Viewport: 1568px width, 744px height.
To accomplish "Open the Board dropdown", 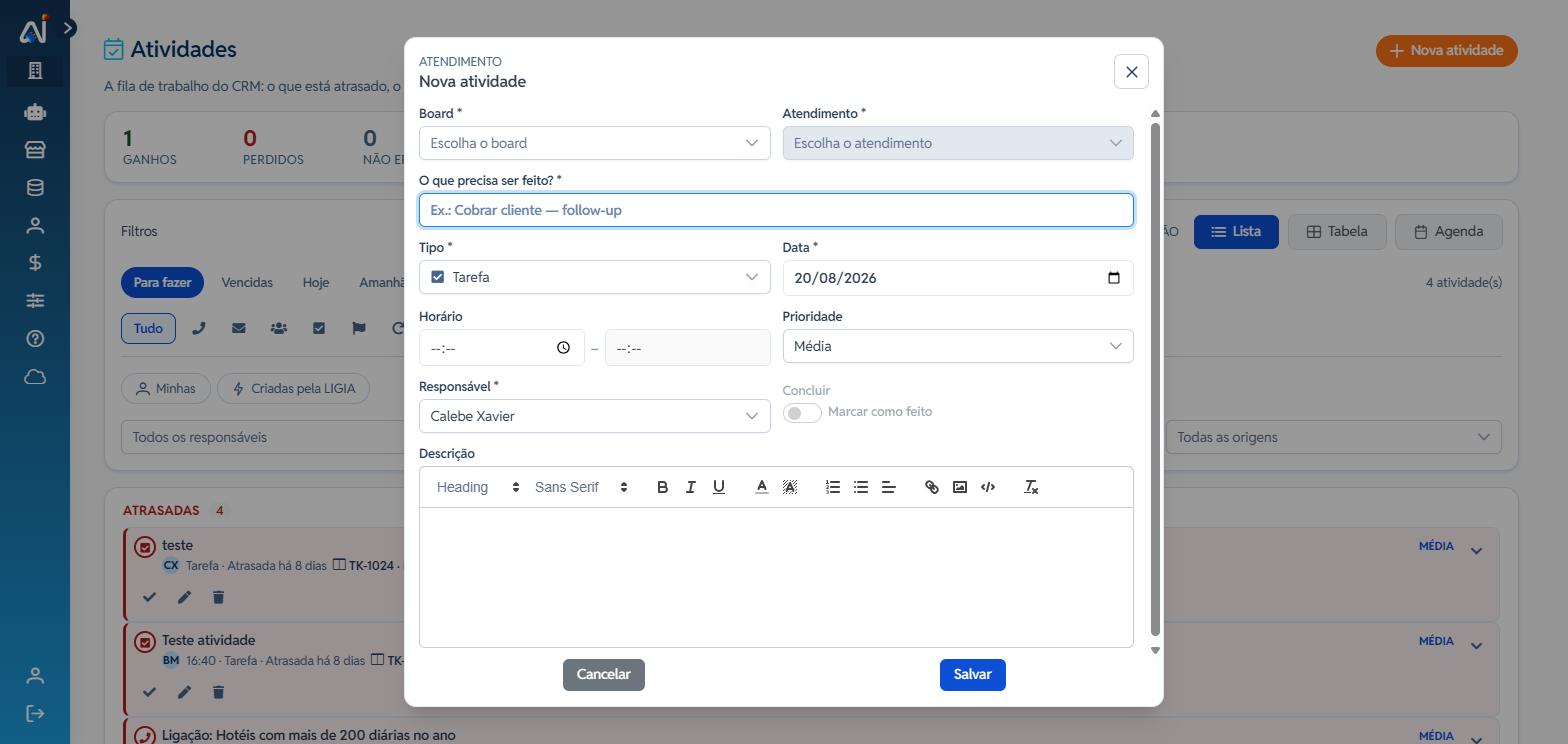I will point(594,143).
